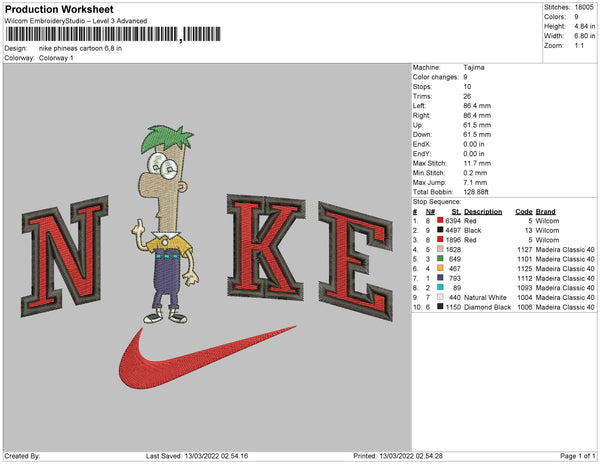Click the 'Brand' column header
The width and height of the screenshot is (600, 464).
[545, 212]
